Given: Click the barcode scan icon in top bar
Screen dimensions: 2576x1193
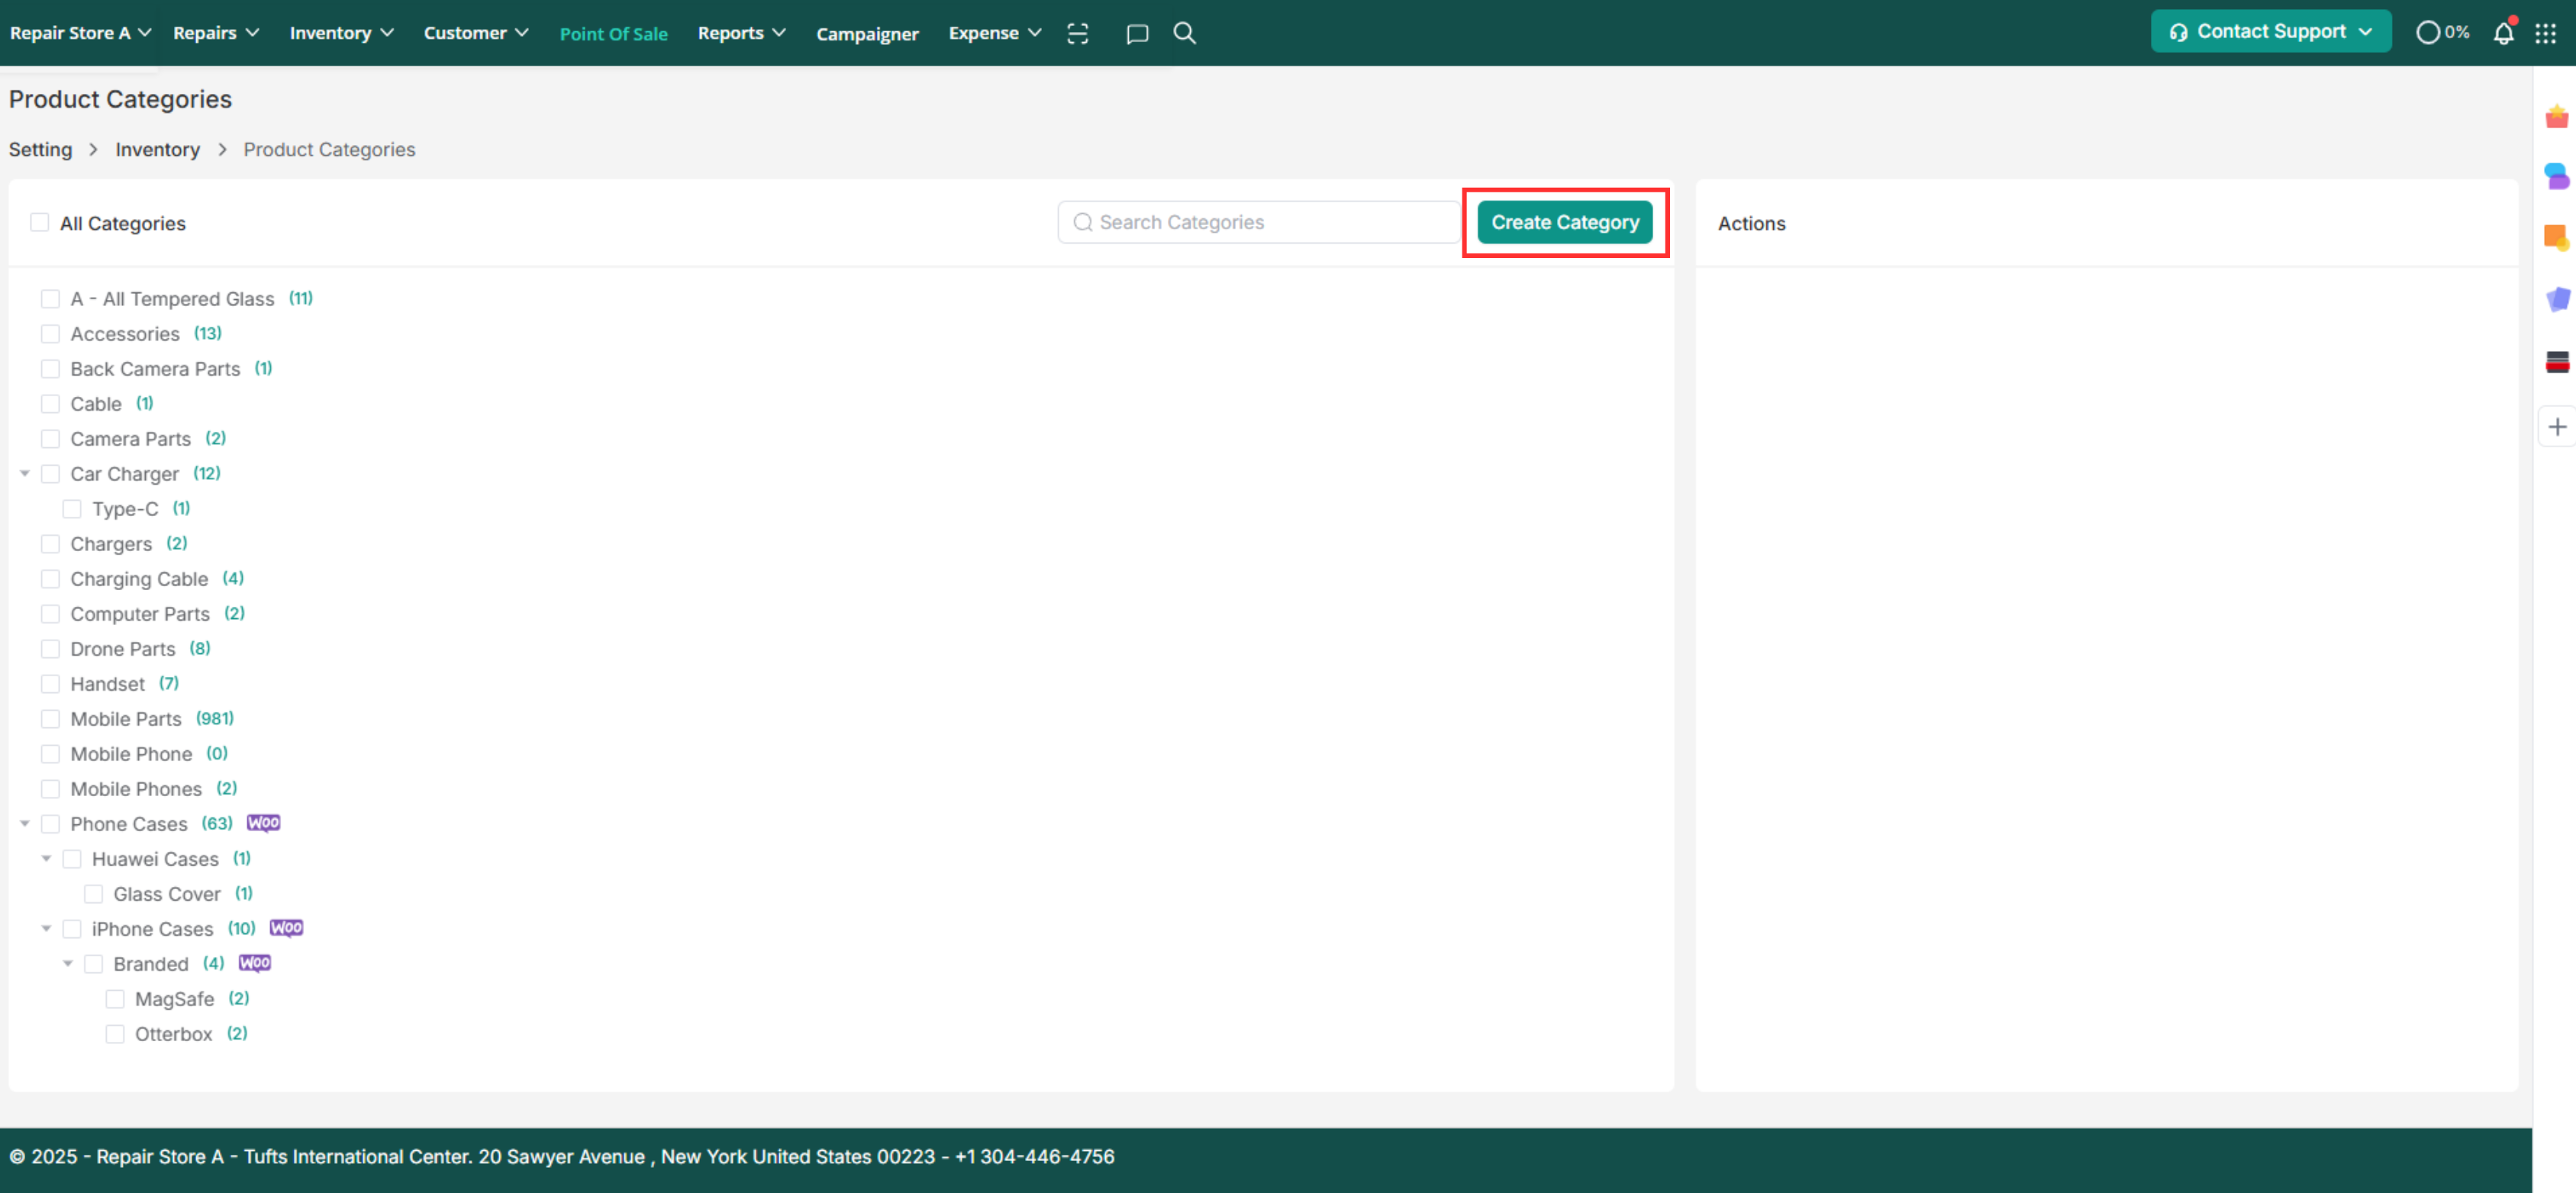Looking at the screenshot, I should (x=1077, y=33).
